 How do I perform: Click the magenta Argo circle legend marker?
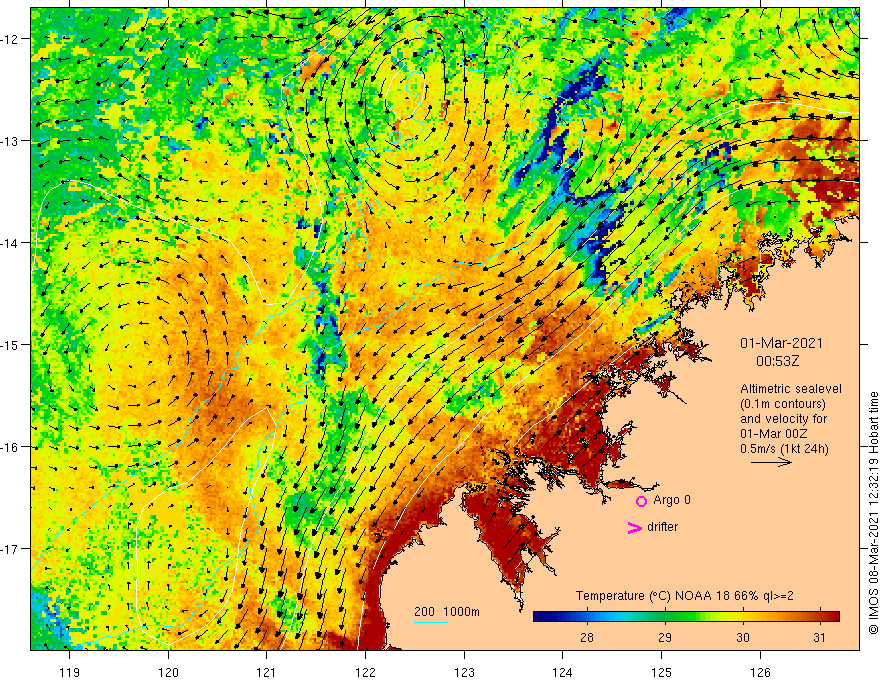pyautogui.click(x=641, y=501)
